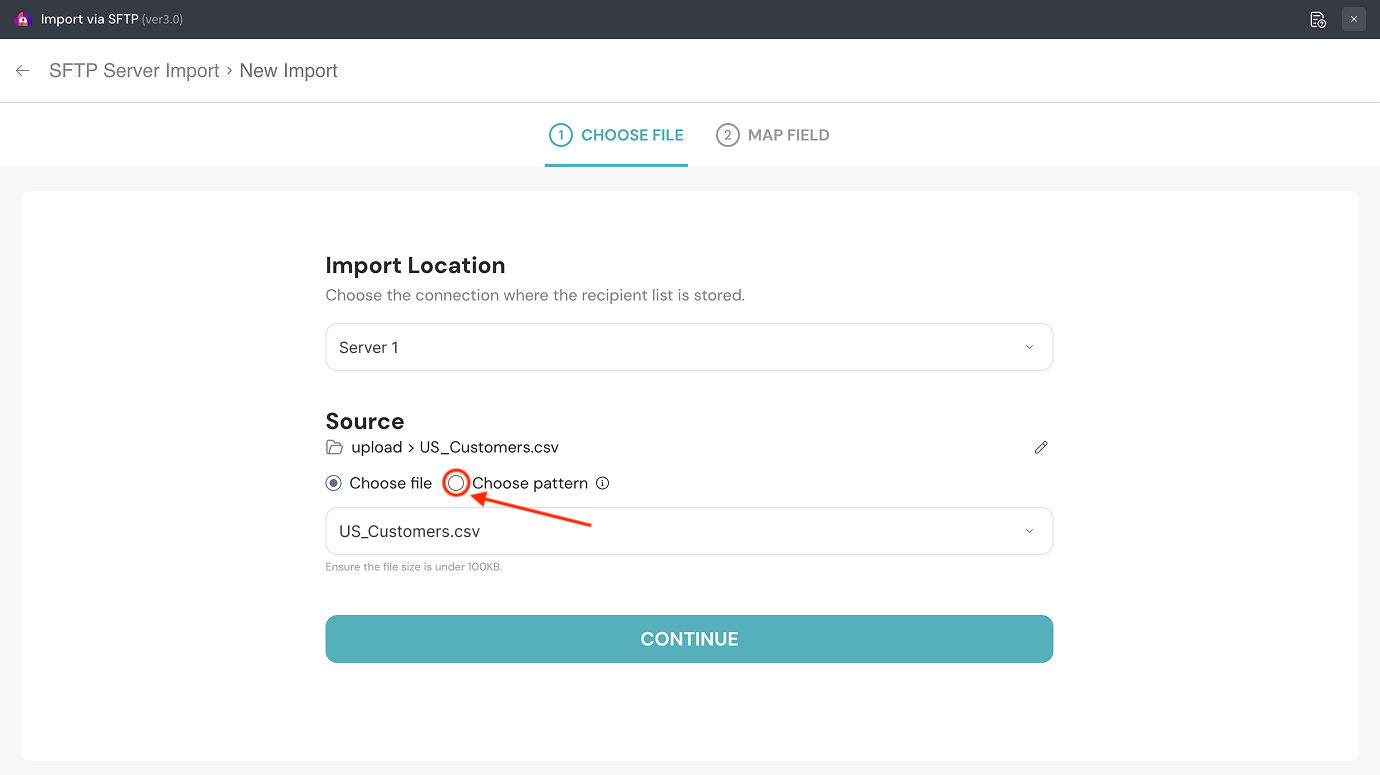Click the info icon next to Choose pattern
The height and width of the screenshot is (775, 1380).
(603, 483)
